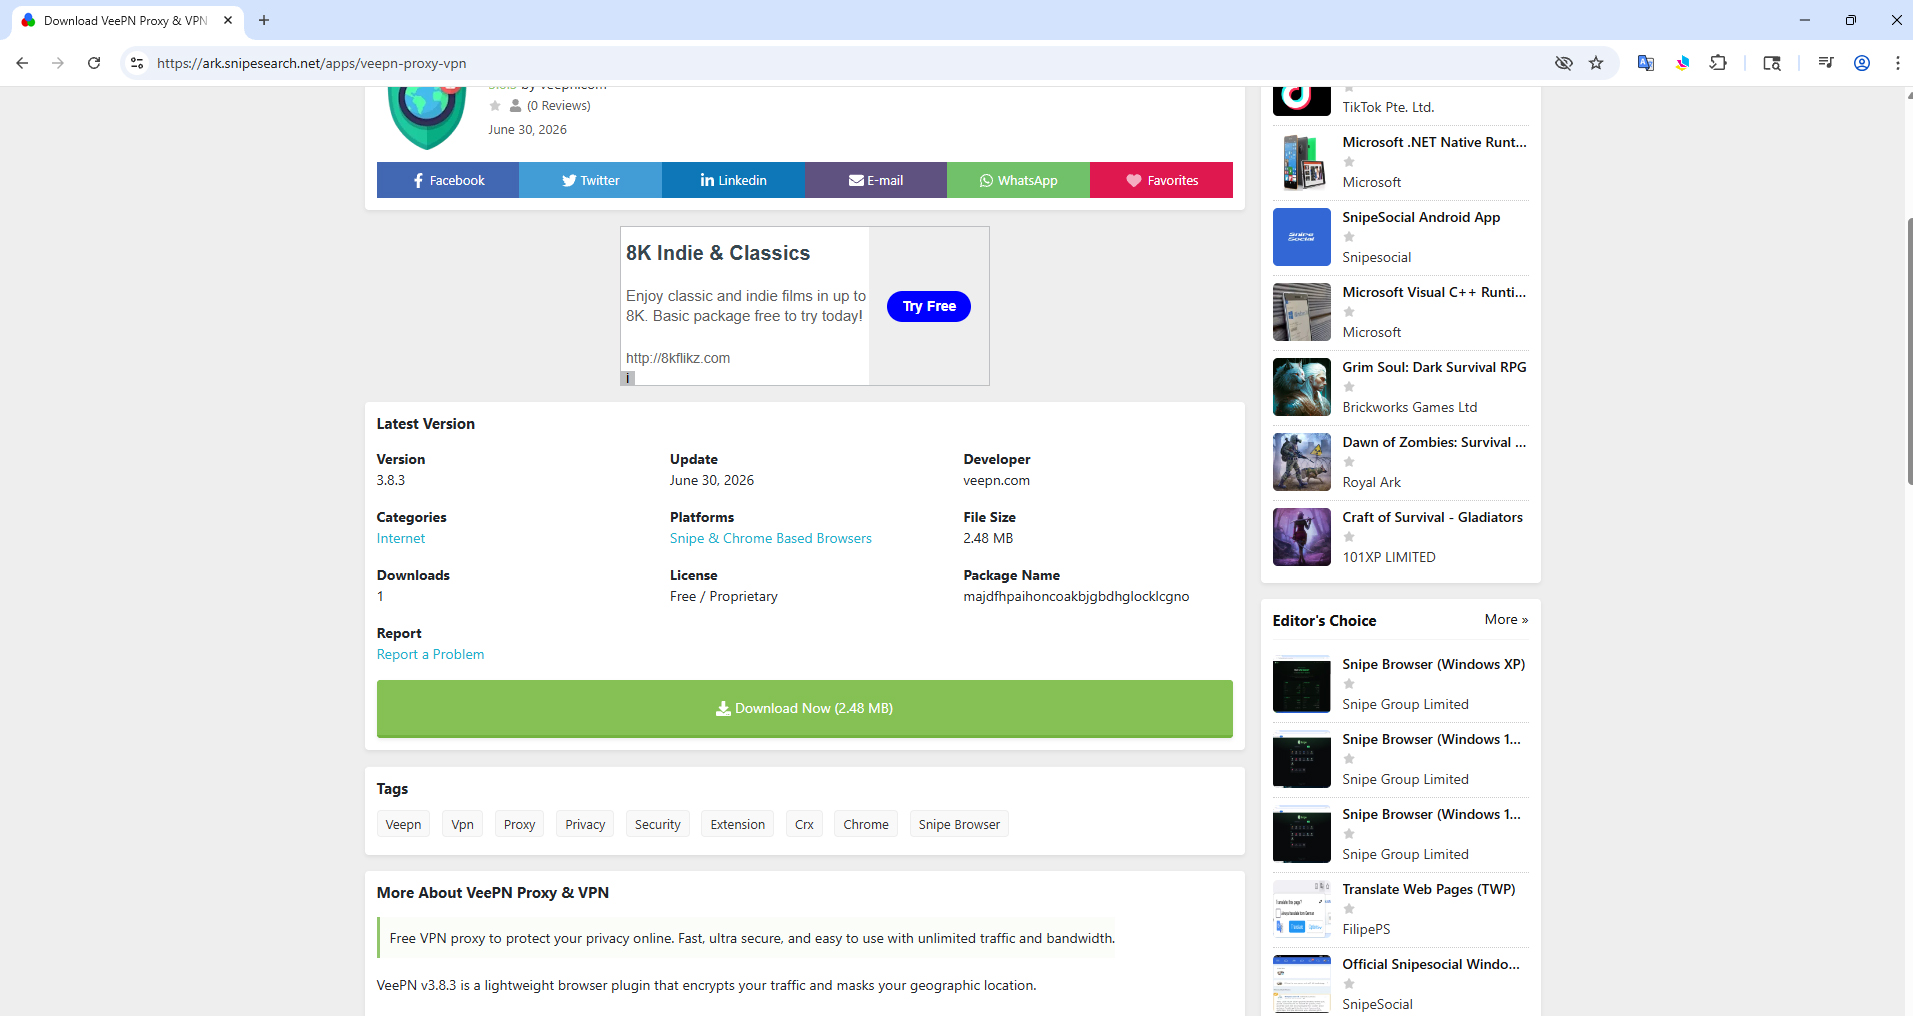The image size is (1913, 1016).
Task: Open the translate extension icon
Action: coord(1645,63)
